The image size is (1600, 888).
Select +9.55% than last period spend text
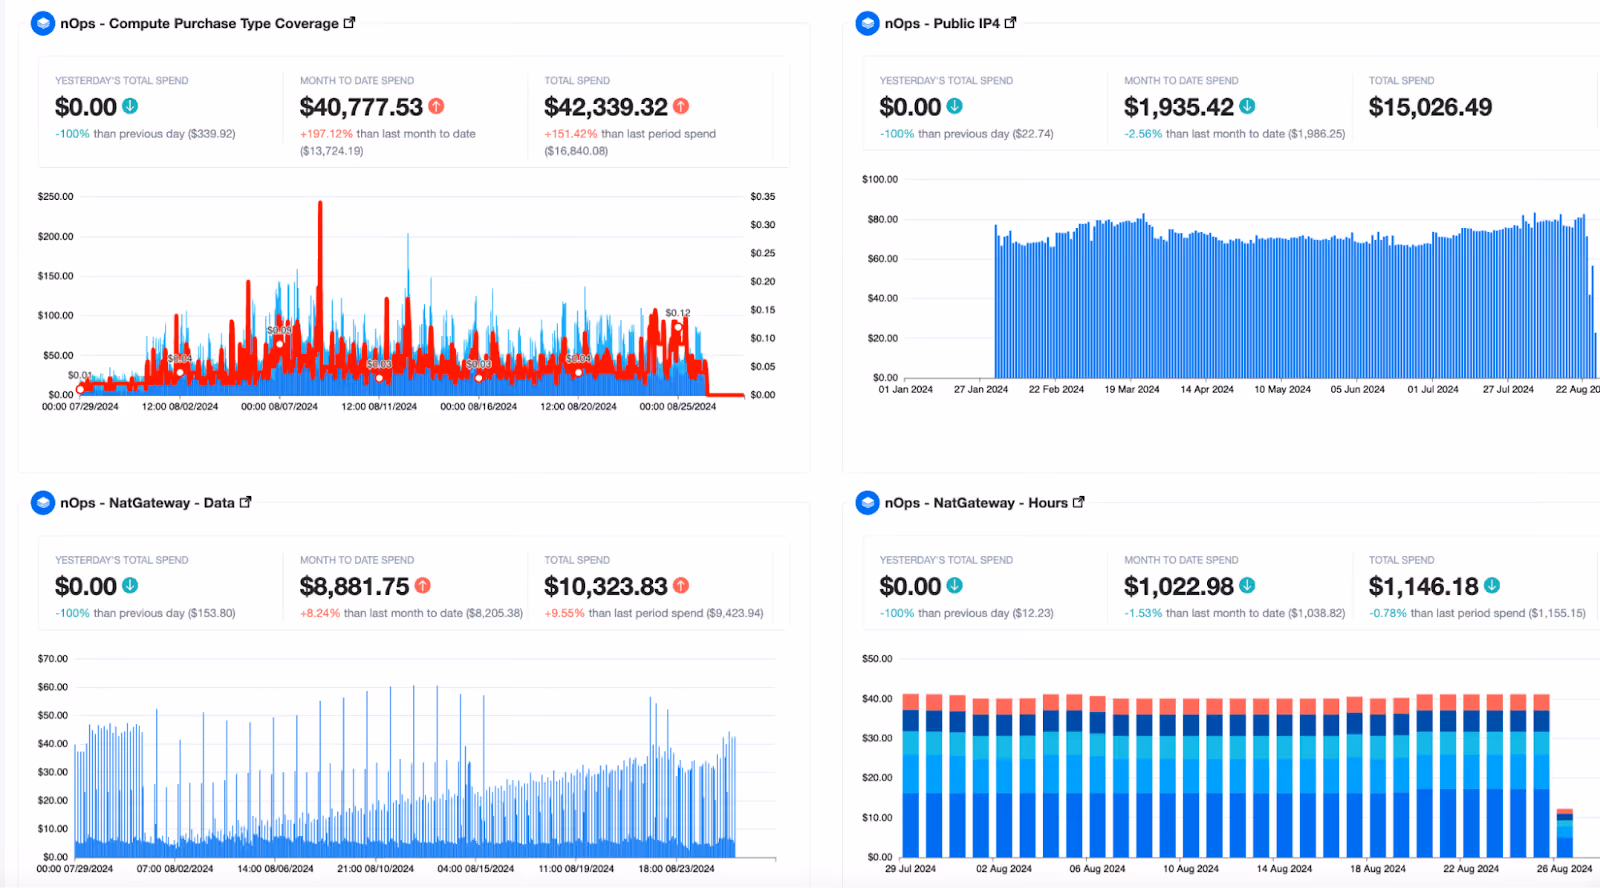pyautogui.click(x=654, y=614)
